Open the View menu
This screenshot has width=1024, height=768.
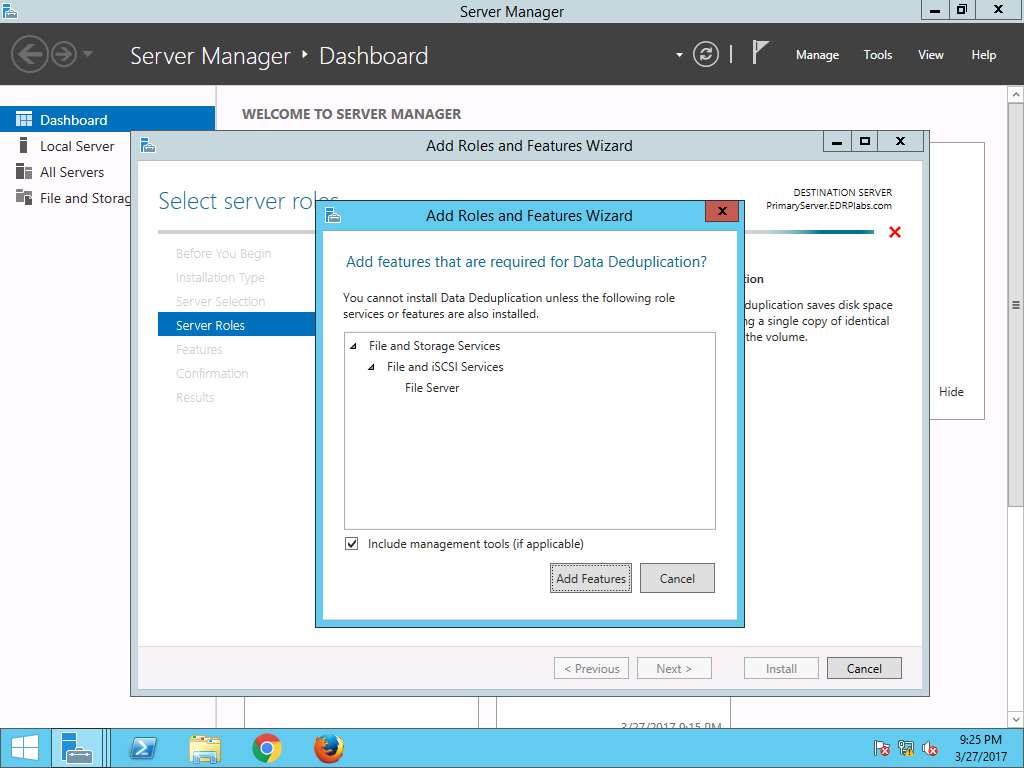pos(931,55)
